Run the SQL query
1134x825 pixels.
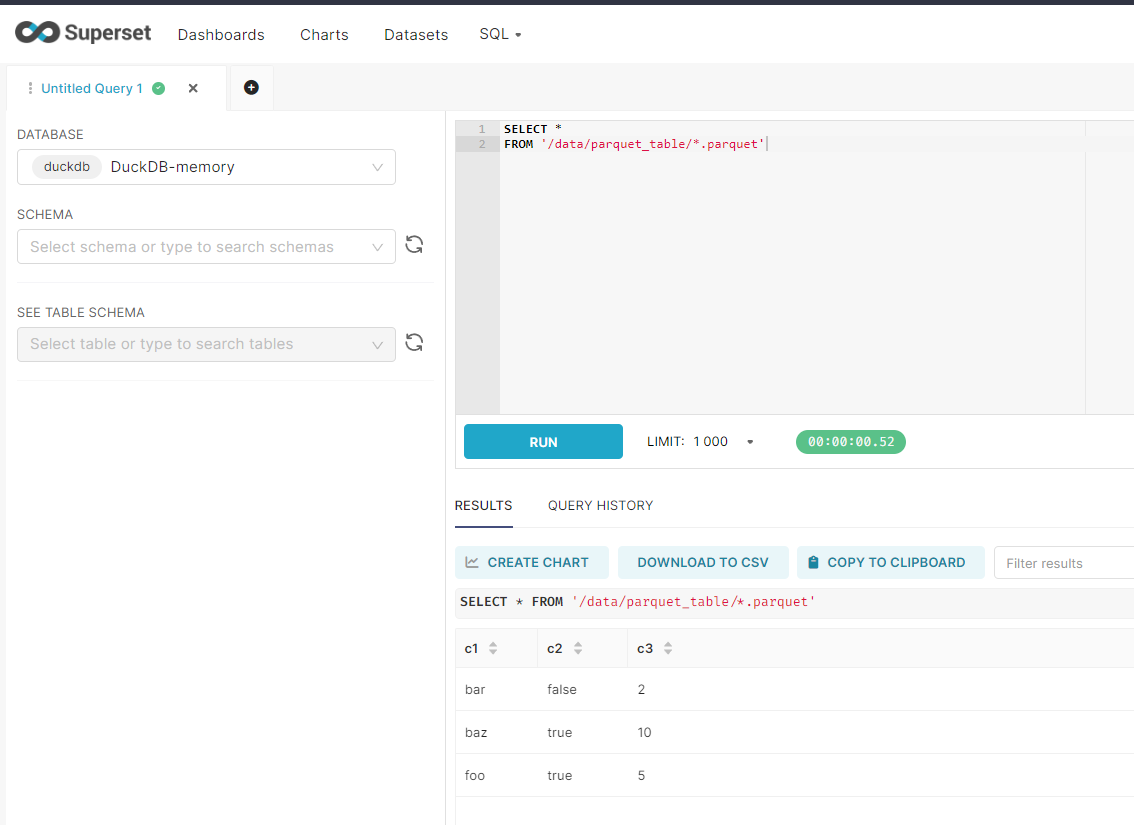coord(543,441)
